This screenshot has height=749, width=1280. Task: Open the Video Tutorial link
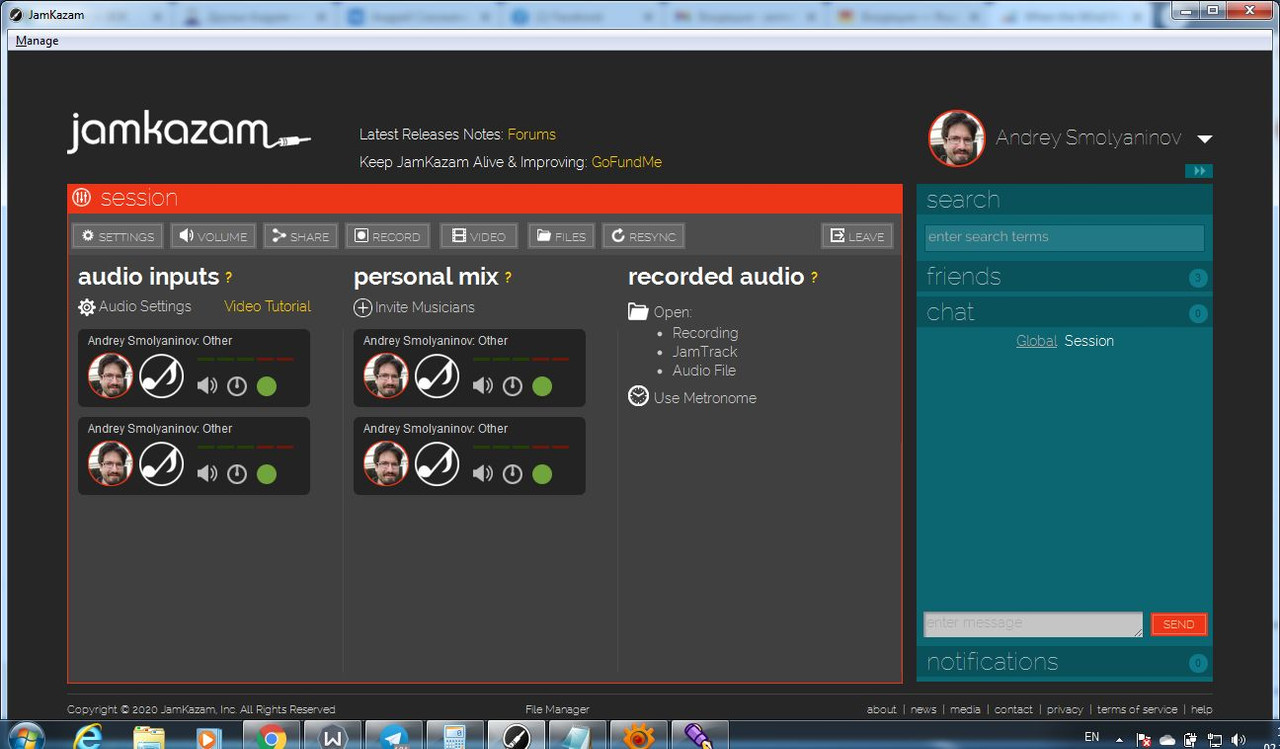tap(267, 306)
